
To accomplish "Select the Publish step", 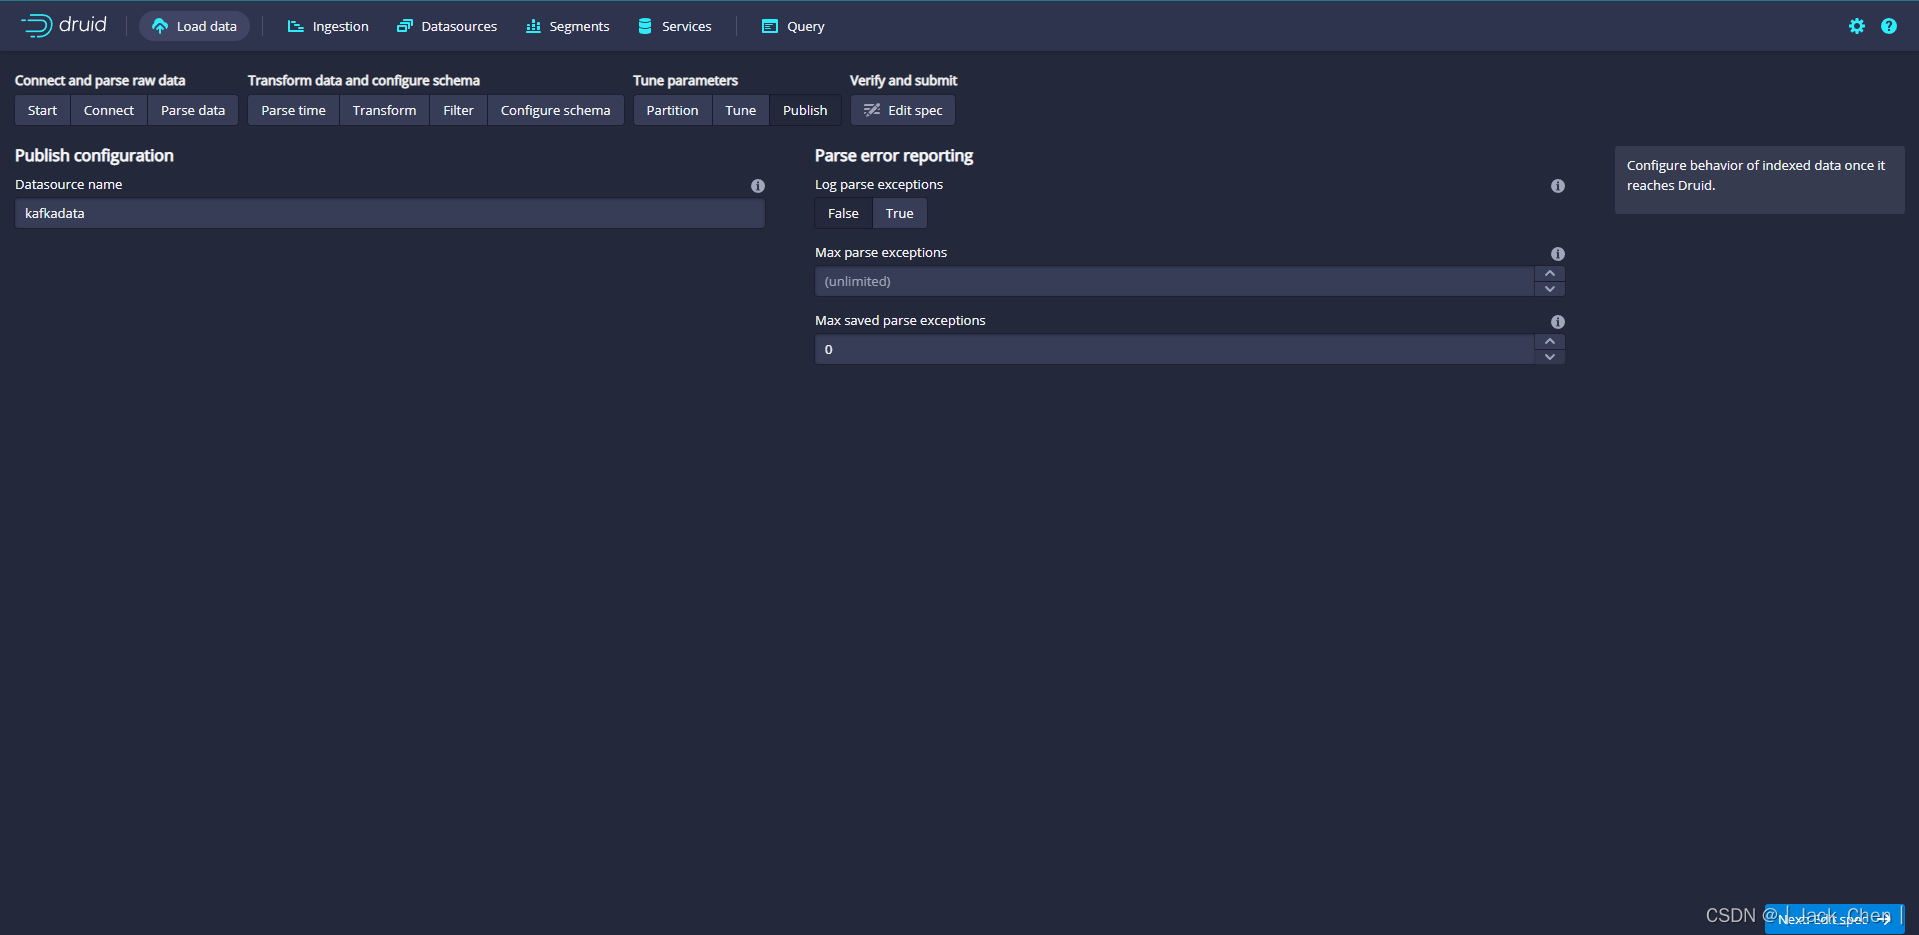I will click(805, 110).
